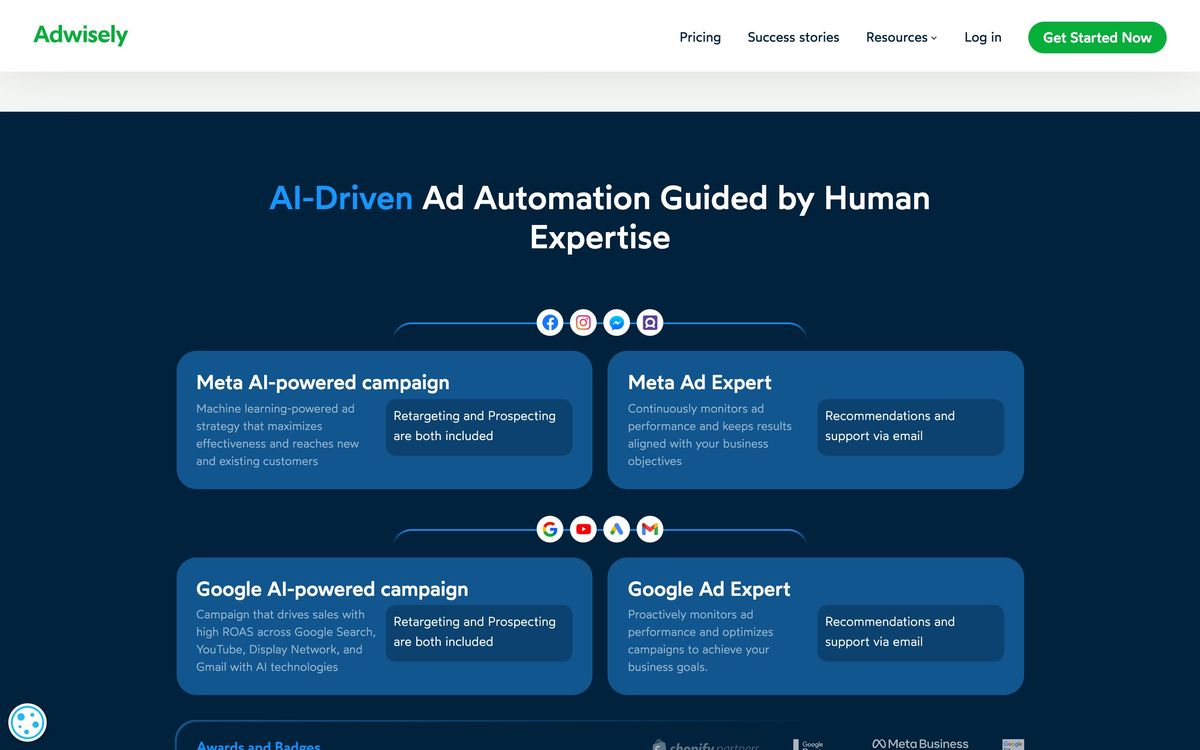Click the 'Proactively monitors ad performance' description
The height and width of the screenshot is (750, 1200).
[x=701, y=641]
